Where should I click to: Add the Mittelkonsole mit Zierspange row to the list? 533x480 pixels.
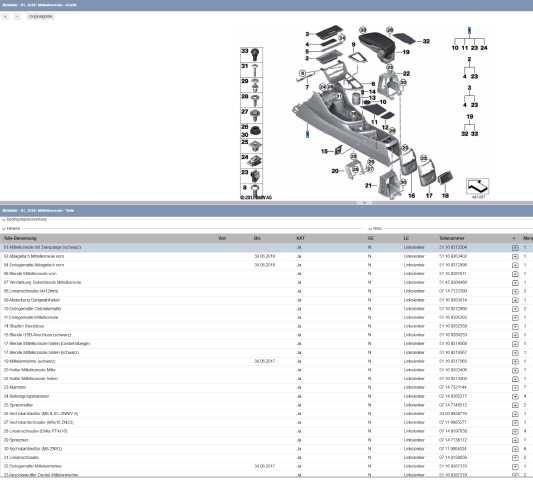(x=515, y=248)
